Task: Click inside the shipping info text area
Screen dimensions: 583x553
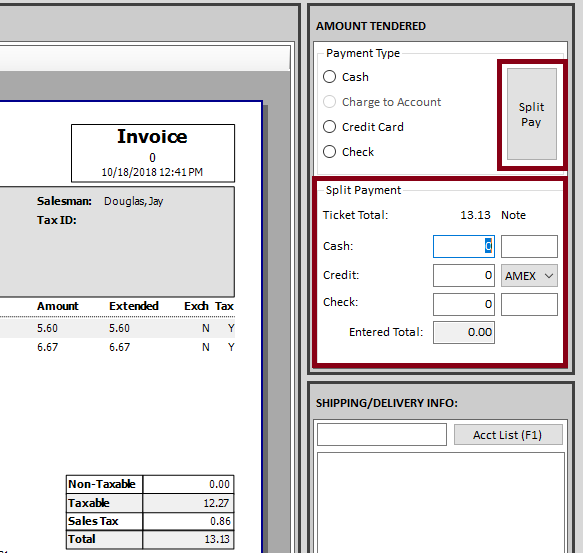Action: (441, 502)
